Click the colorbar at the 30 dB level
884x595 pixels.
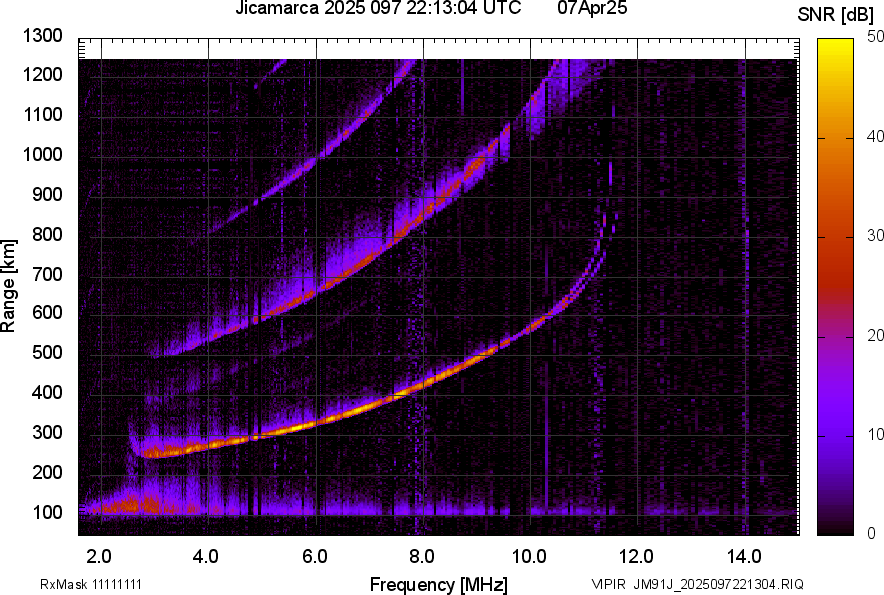(x=835, y=237)
